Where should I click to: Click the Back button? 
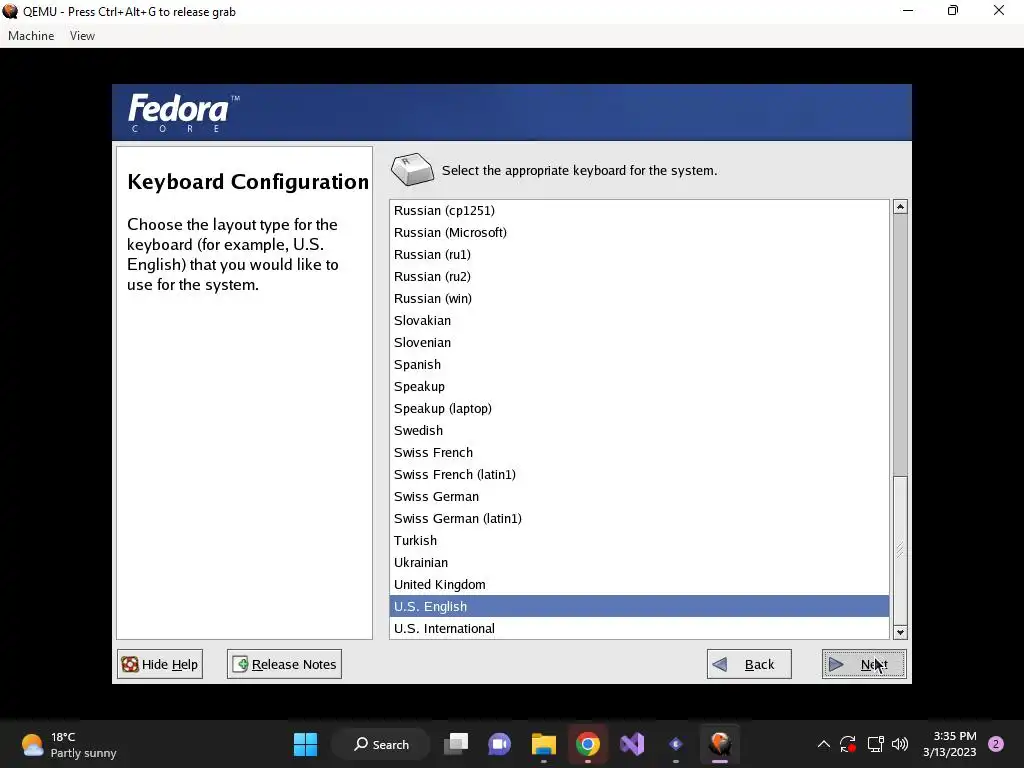click(x=749, y=664)
